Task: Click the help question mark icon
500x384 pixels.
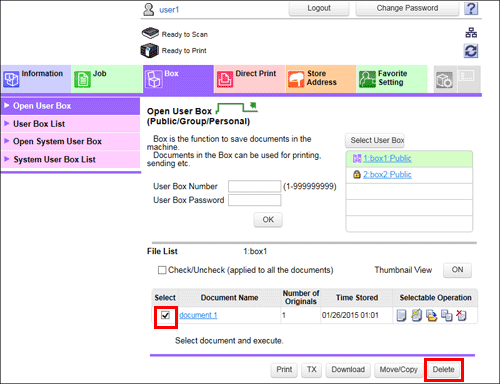Action: click(471, 8)
